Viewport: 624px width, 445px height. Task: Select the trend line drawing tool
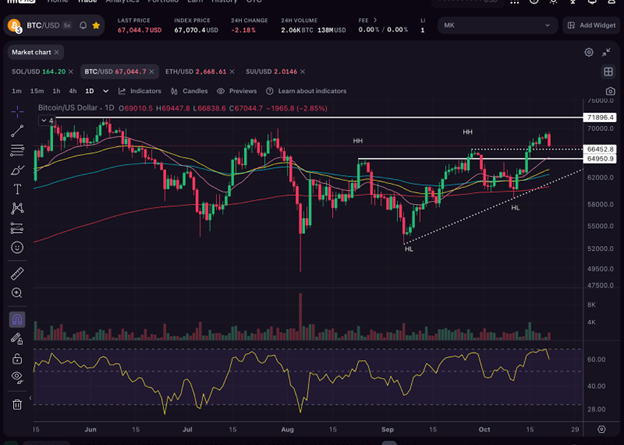(17, 131)
